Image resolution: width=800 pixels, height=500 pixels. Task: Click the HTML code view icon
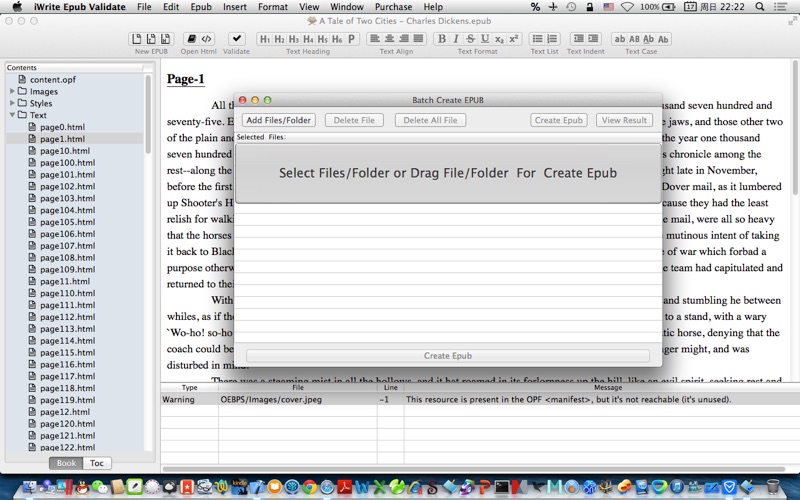206,39
